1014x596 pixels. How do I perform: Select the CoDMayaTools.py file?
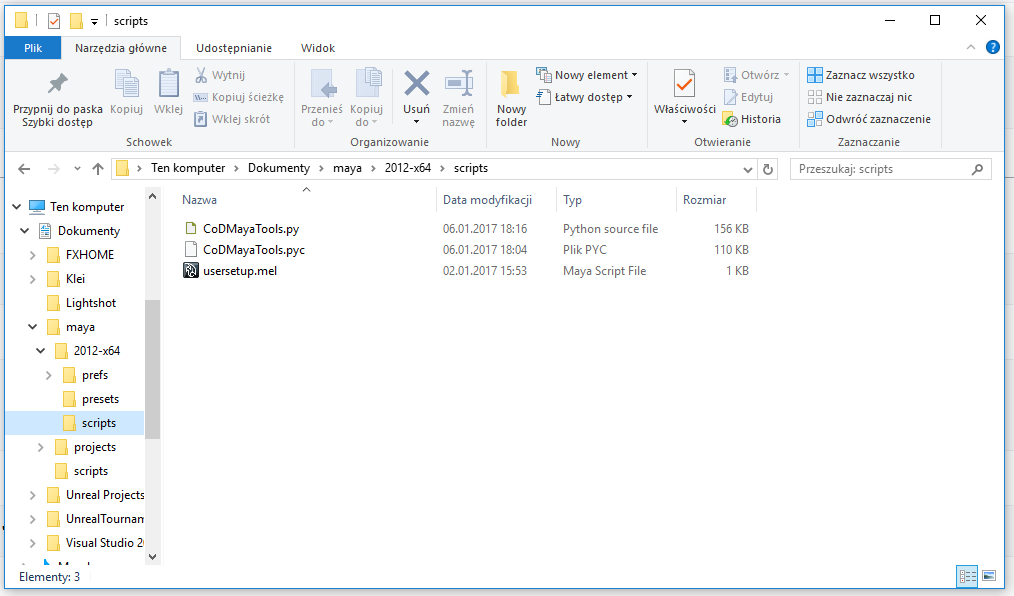[251, 229]
